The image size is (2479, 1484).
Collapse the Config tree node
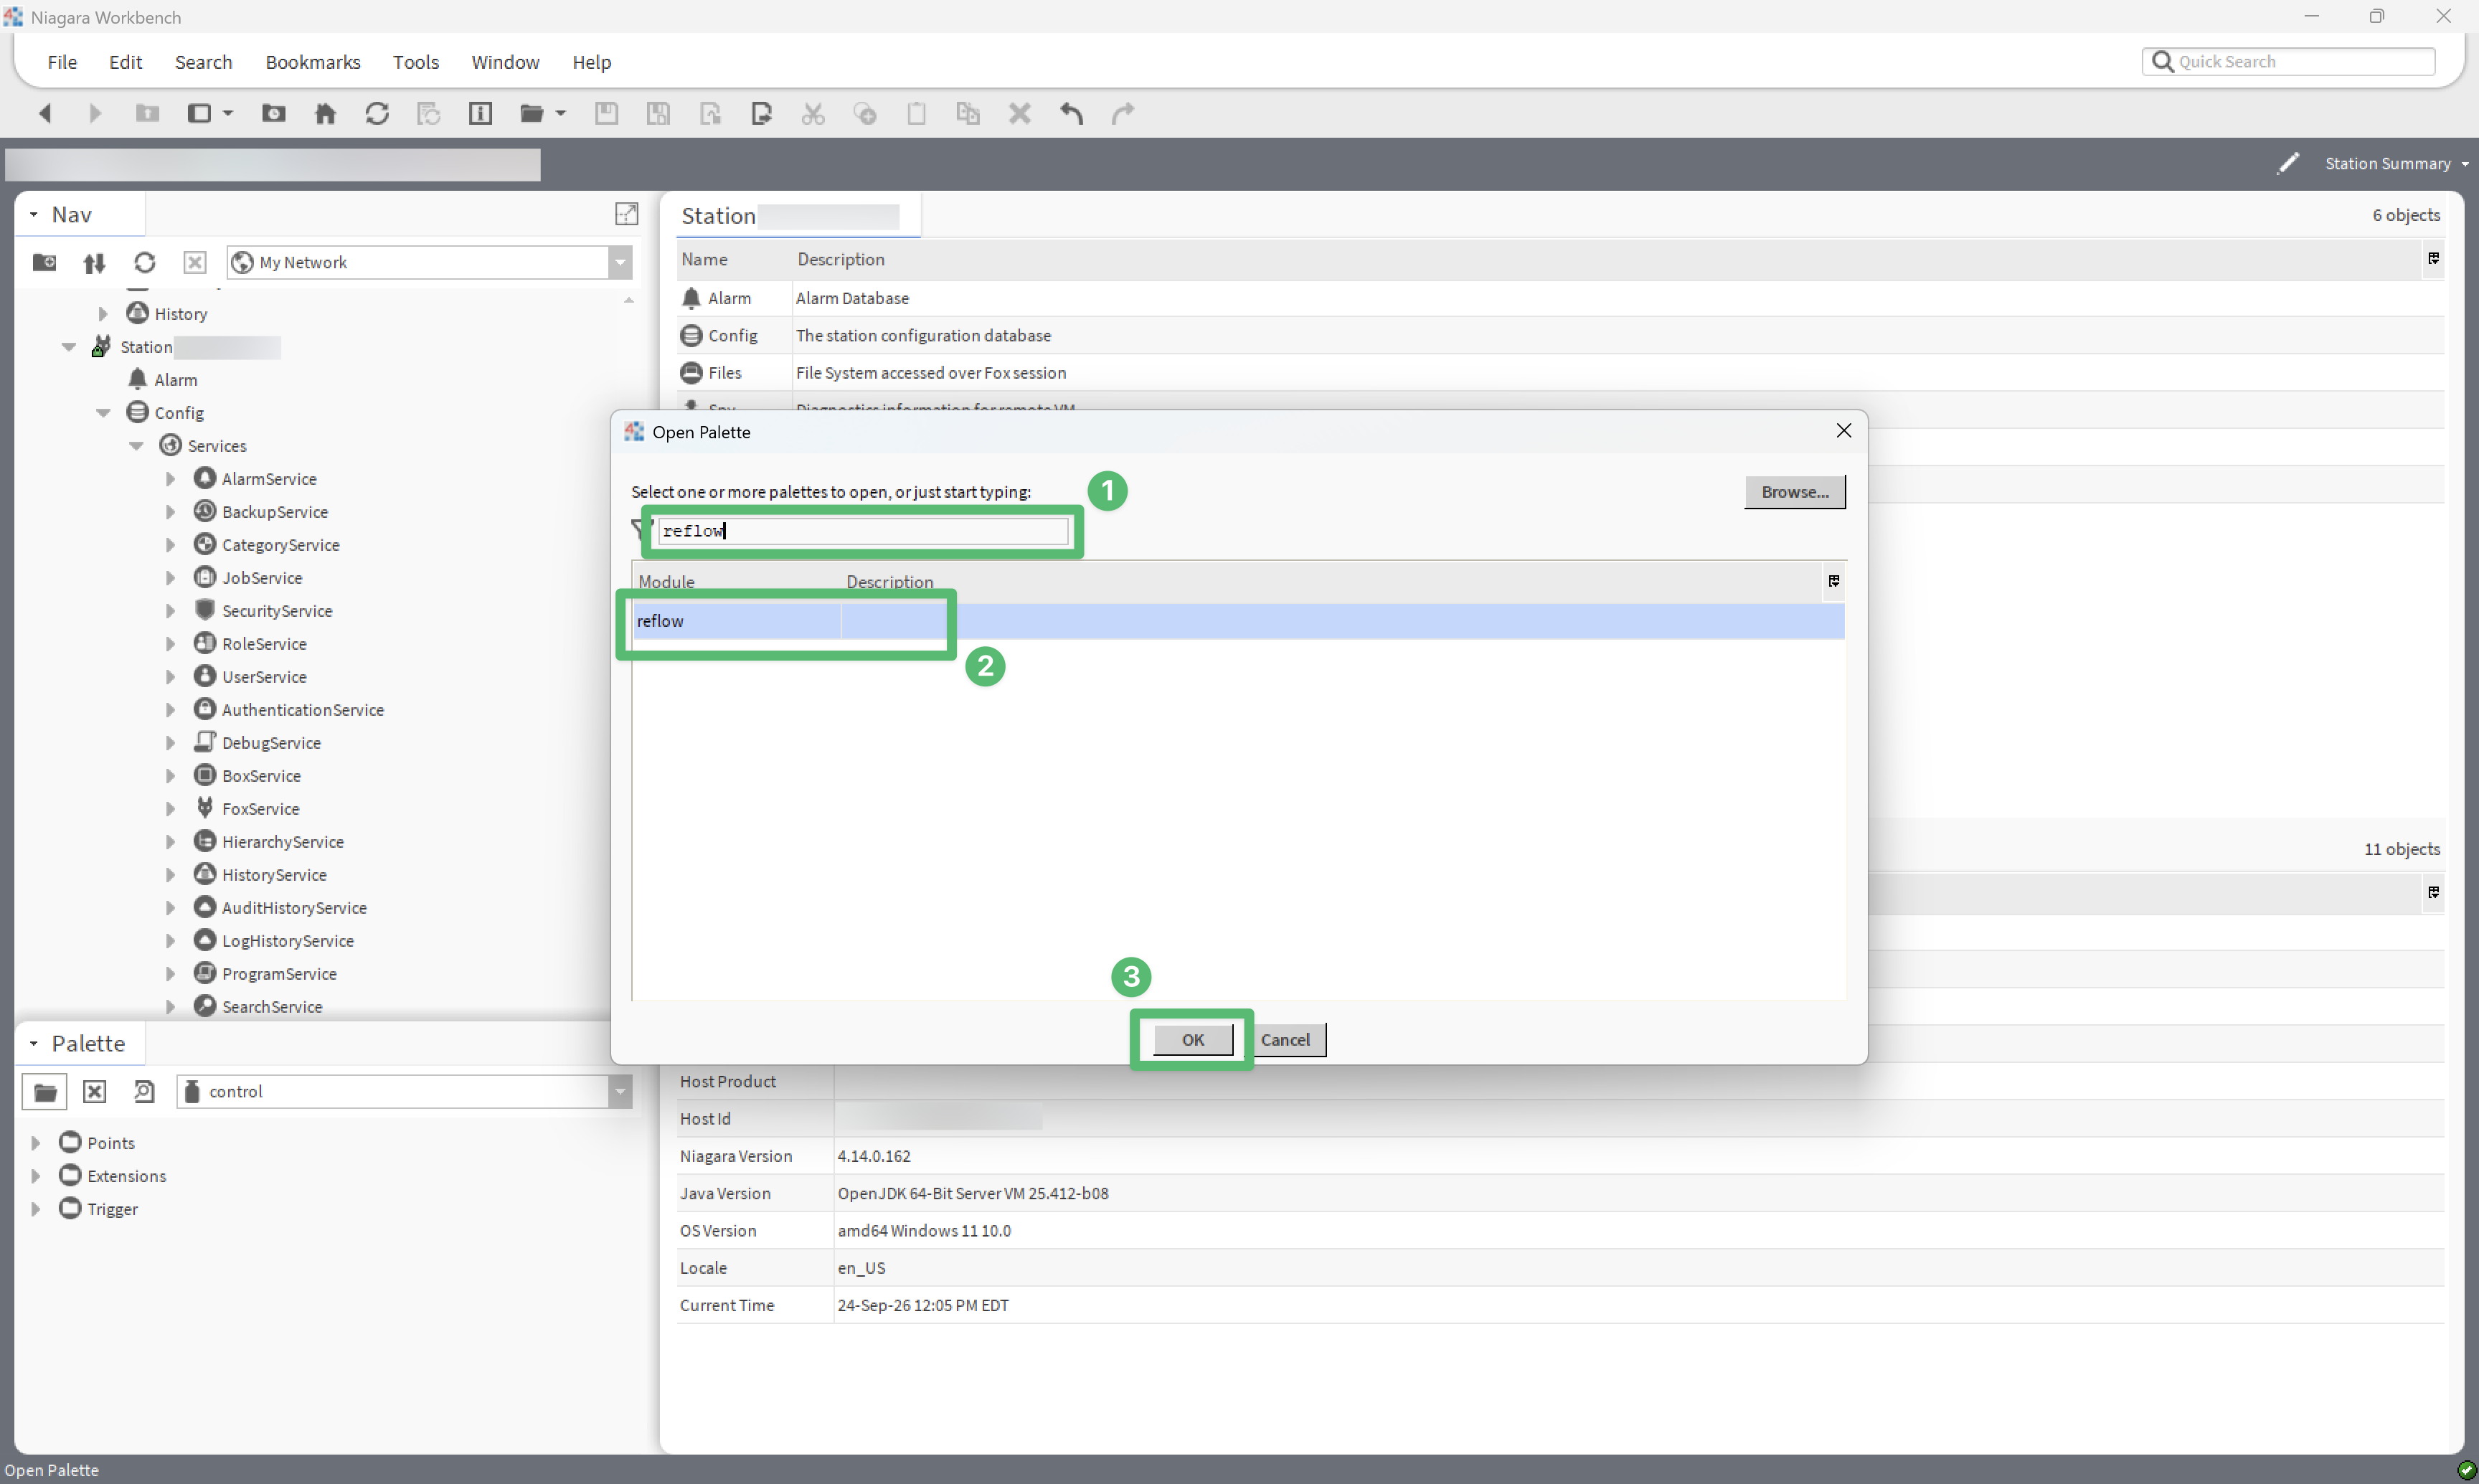(x=103, y=413)
